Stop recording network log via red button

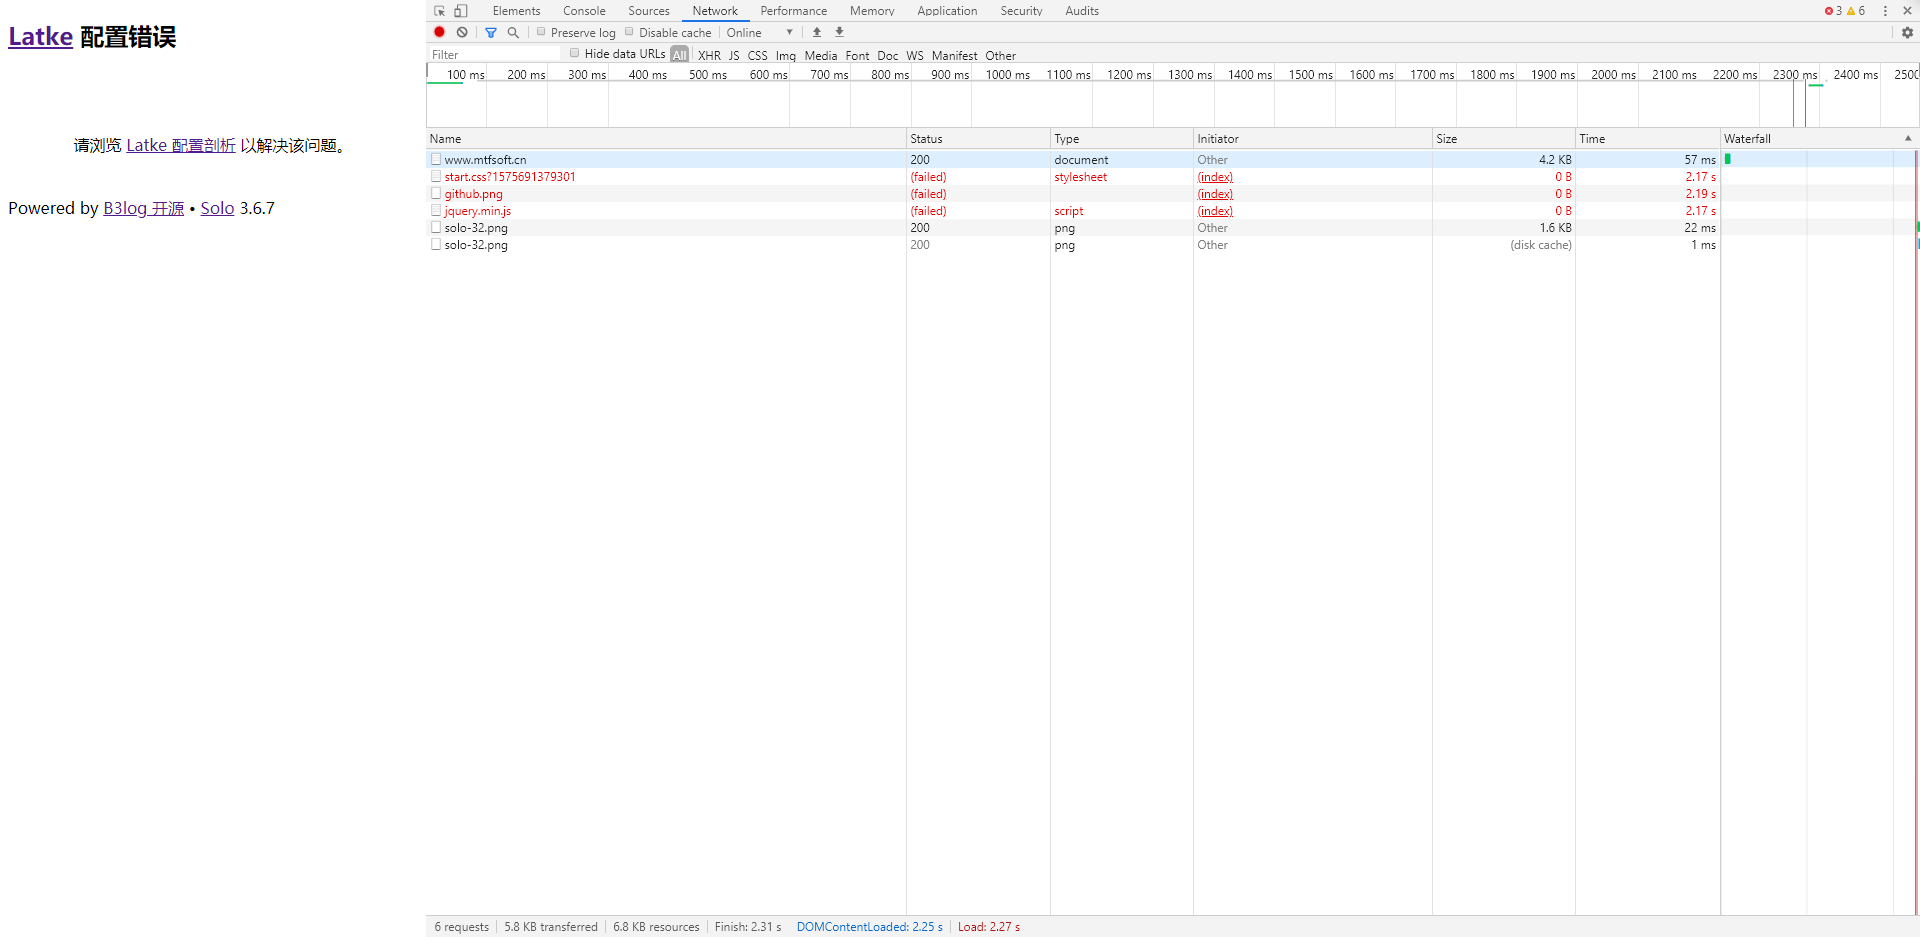point(439,32)
